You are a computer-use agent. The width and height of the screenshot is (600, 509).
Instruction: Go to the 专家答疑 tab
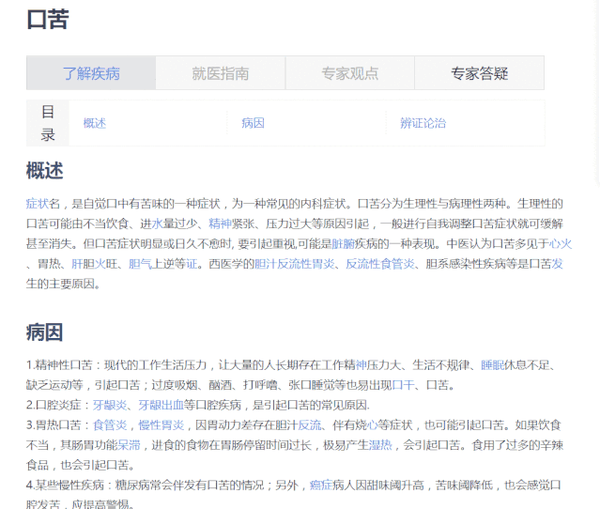(x=479, y=73)
